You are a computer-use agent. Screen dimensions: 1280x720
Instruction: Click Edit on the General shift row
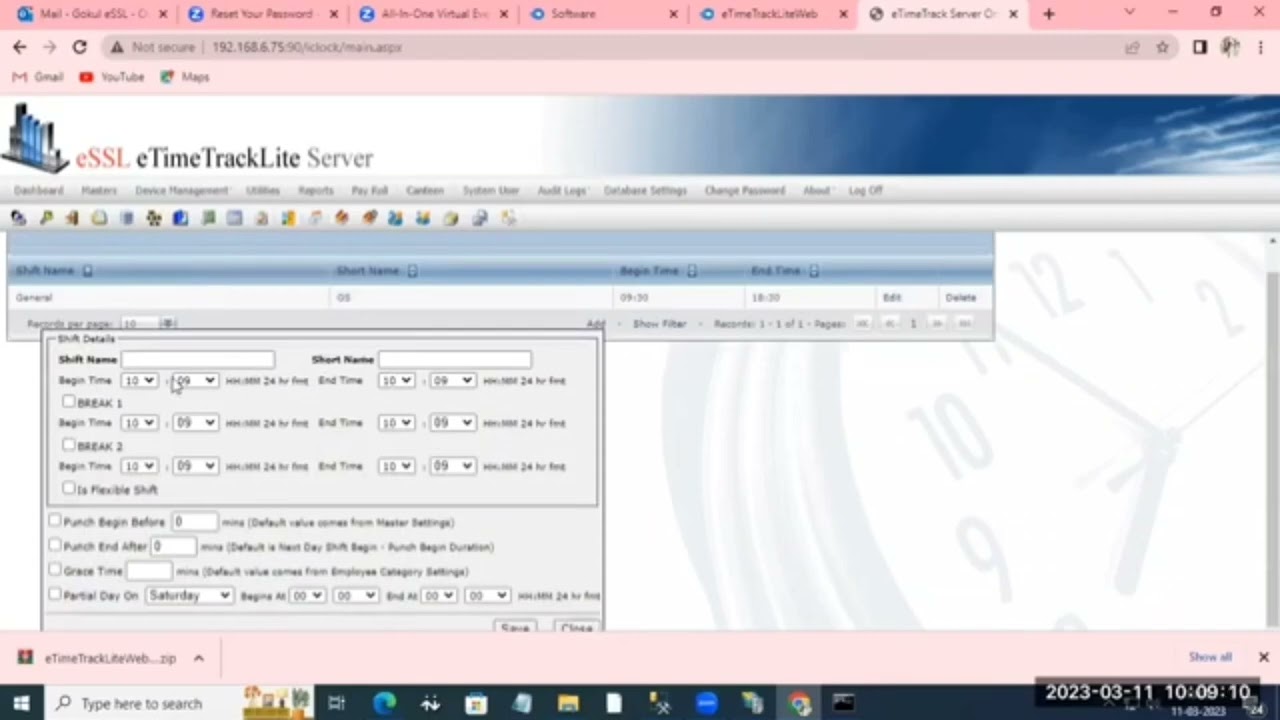[x=892, y=297]
